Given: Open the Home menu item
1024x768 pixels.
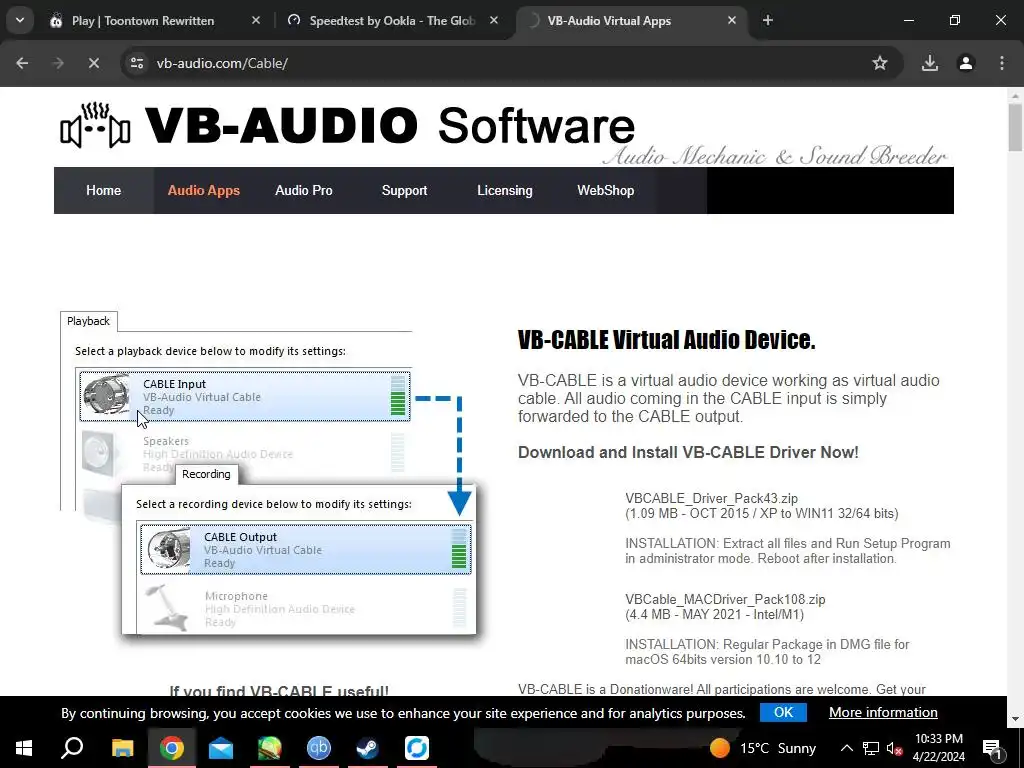Looking at the screenshot, I should click(x=103, y=191).
